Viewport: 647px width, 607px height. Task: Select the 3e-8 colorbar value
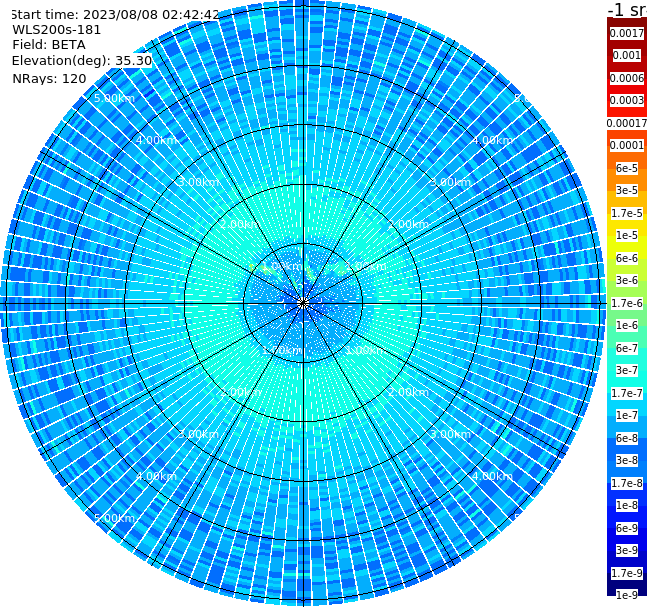(x=627, y=460)
